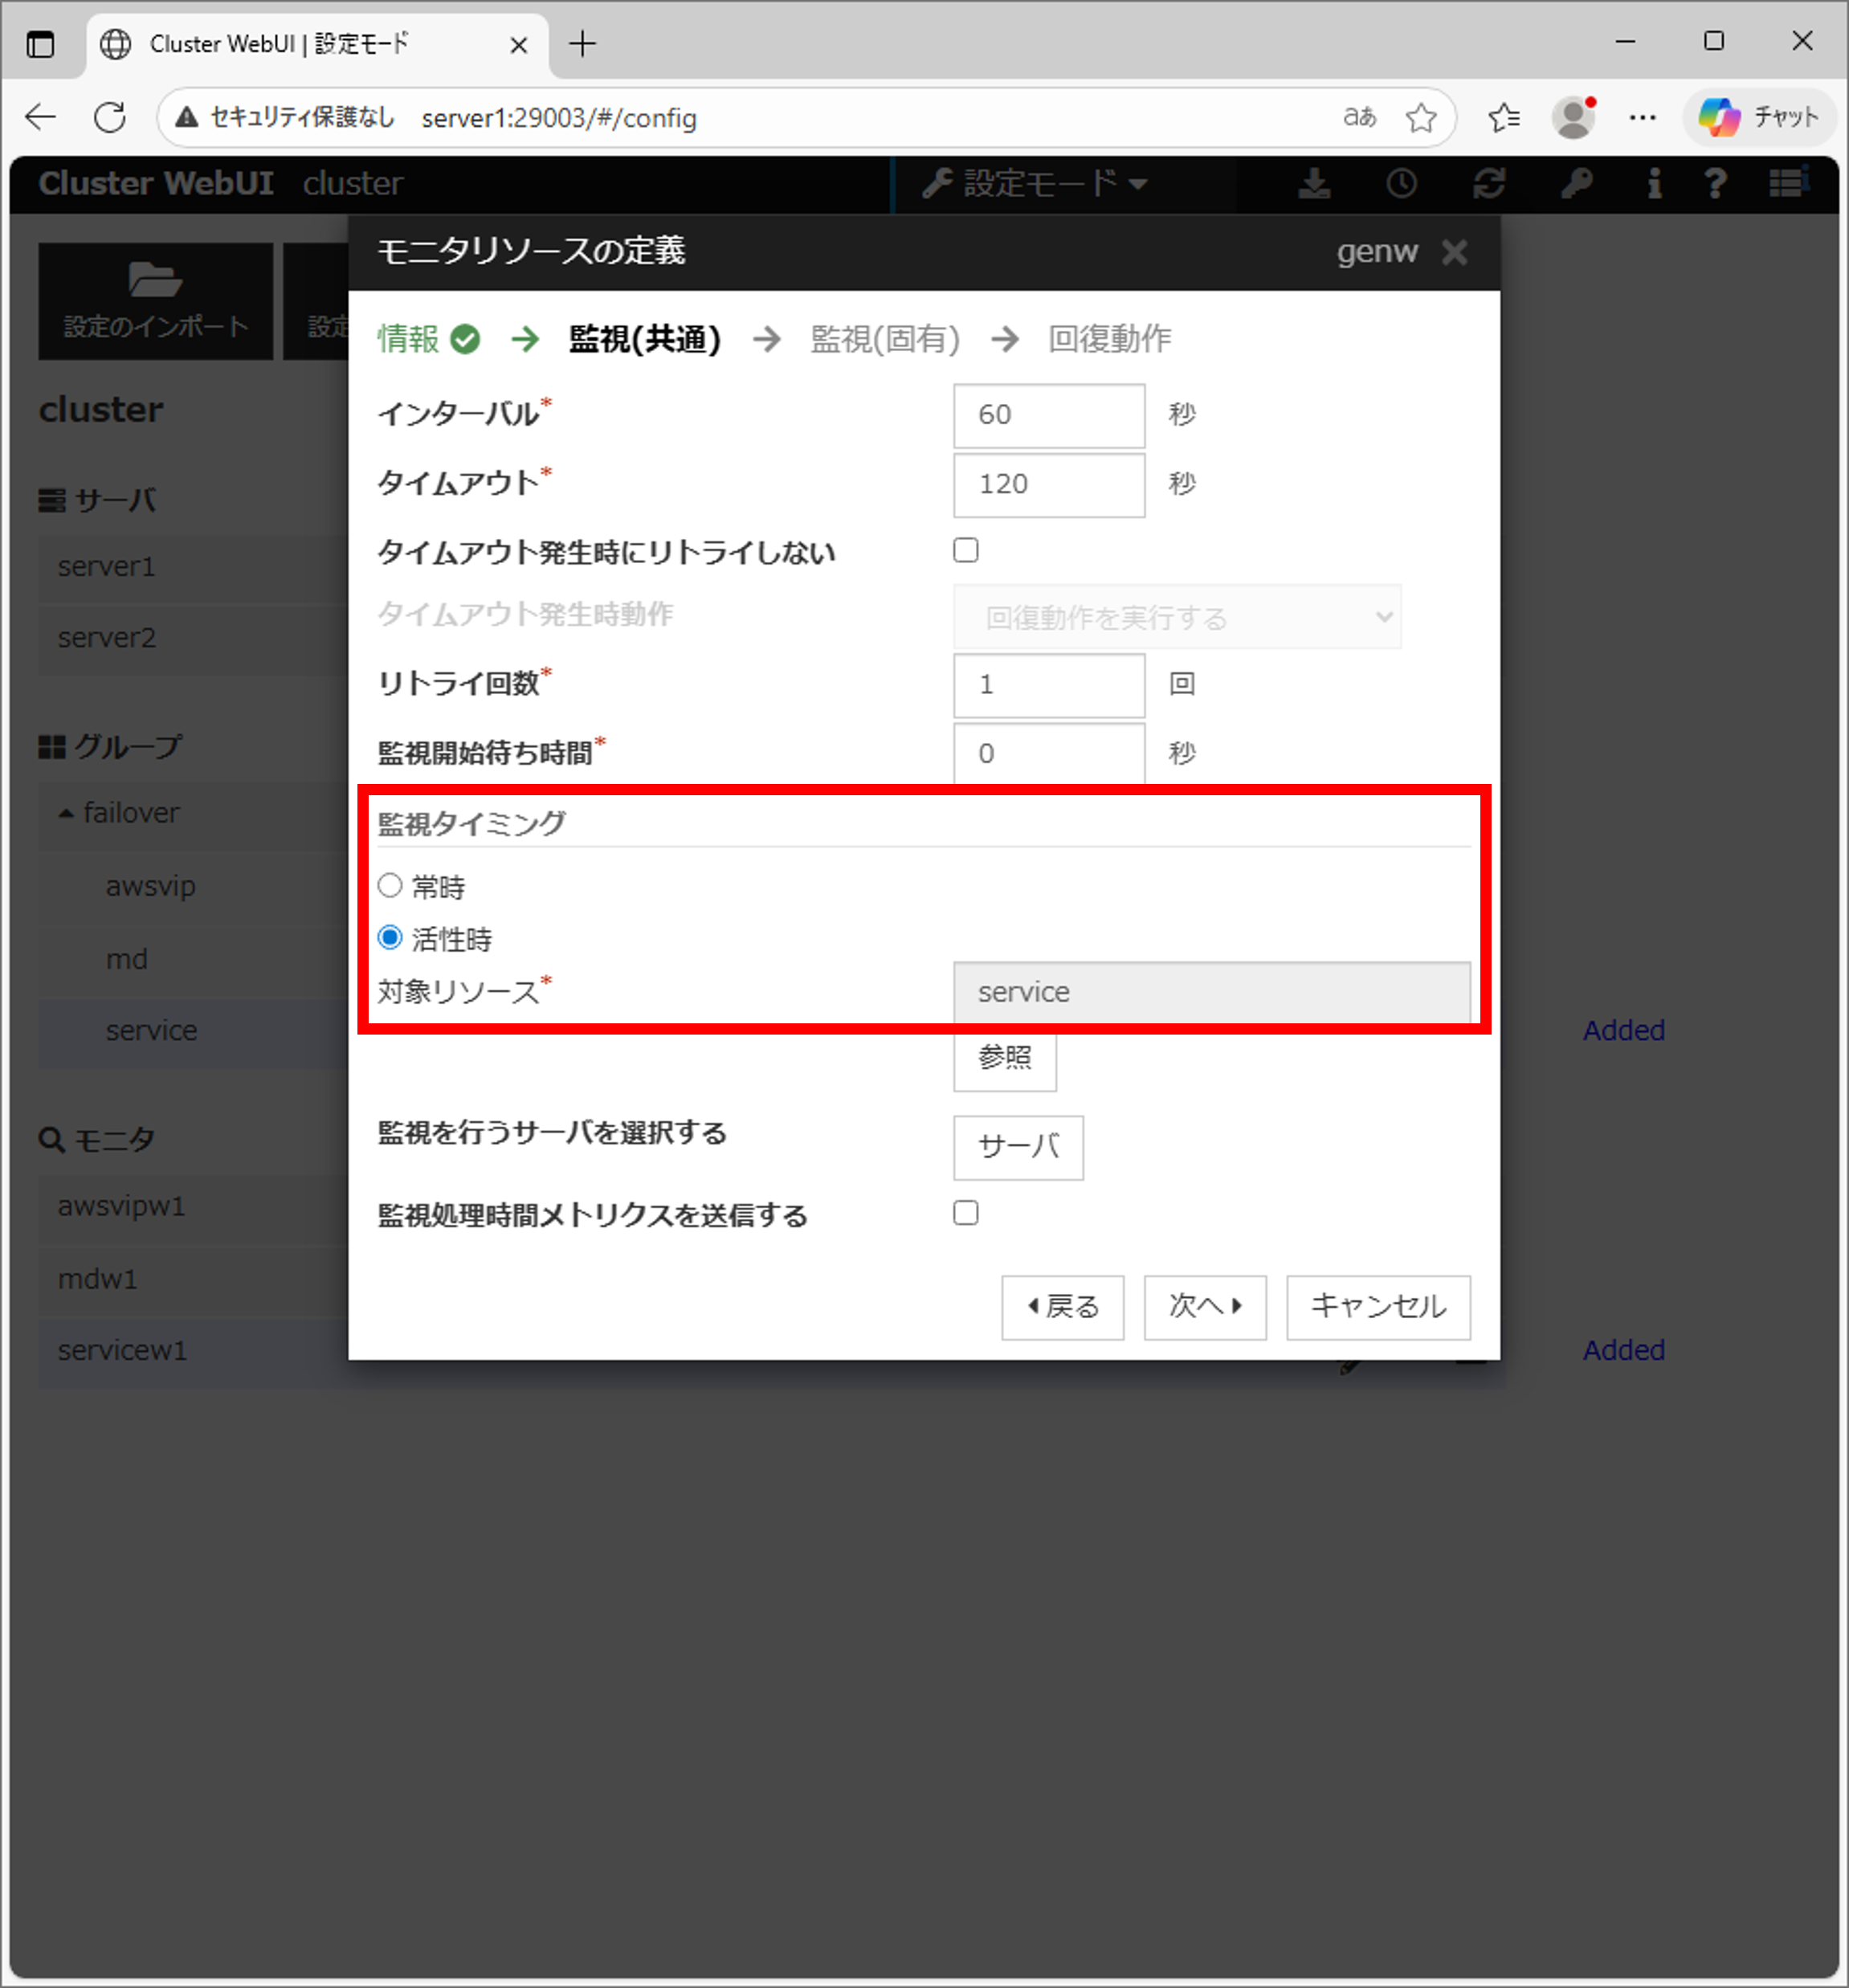Click the clock history icon in header
The width and height of the screenshot is (1849, 1988).
click(x=1401, y=184)
